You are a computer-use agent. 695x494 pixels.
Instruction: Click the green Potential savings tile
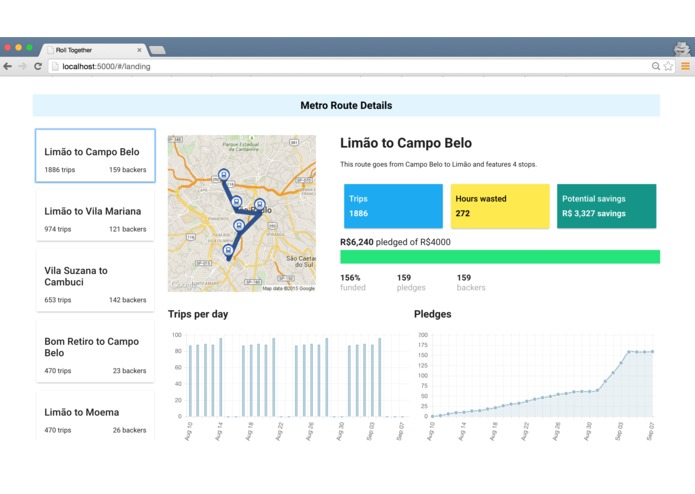click(x=606, y=206)
